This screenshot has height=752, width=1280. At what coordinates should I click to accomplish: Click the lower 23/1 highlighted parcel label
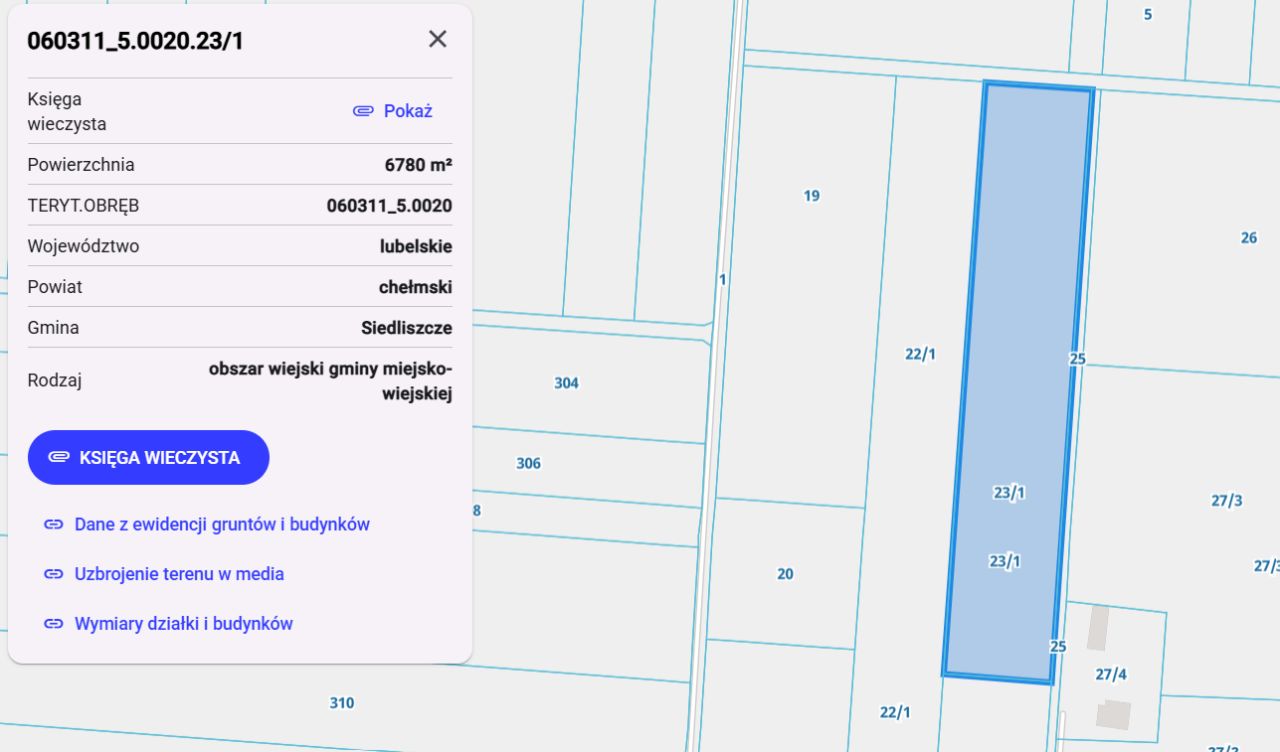1005,562
